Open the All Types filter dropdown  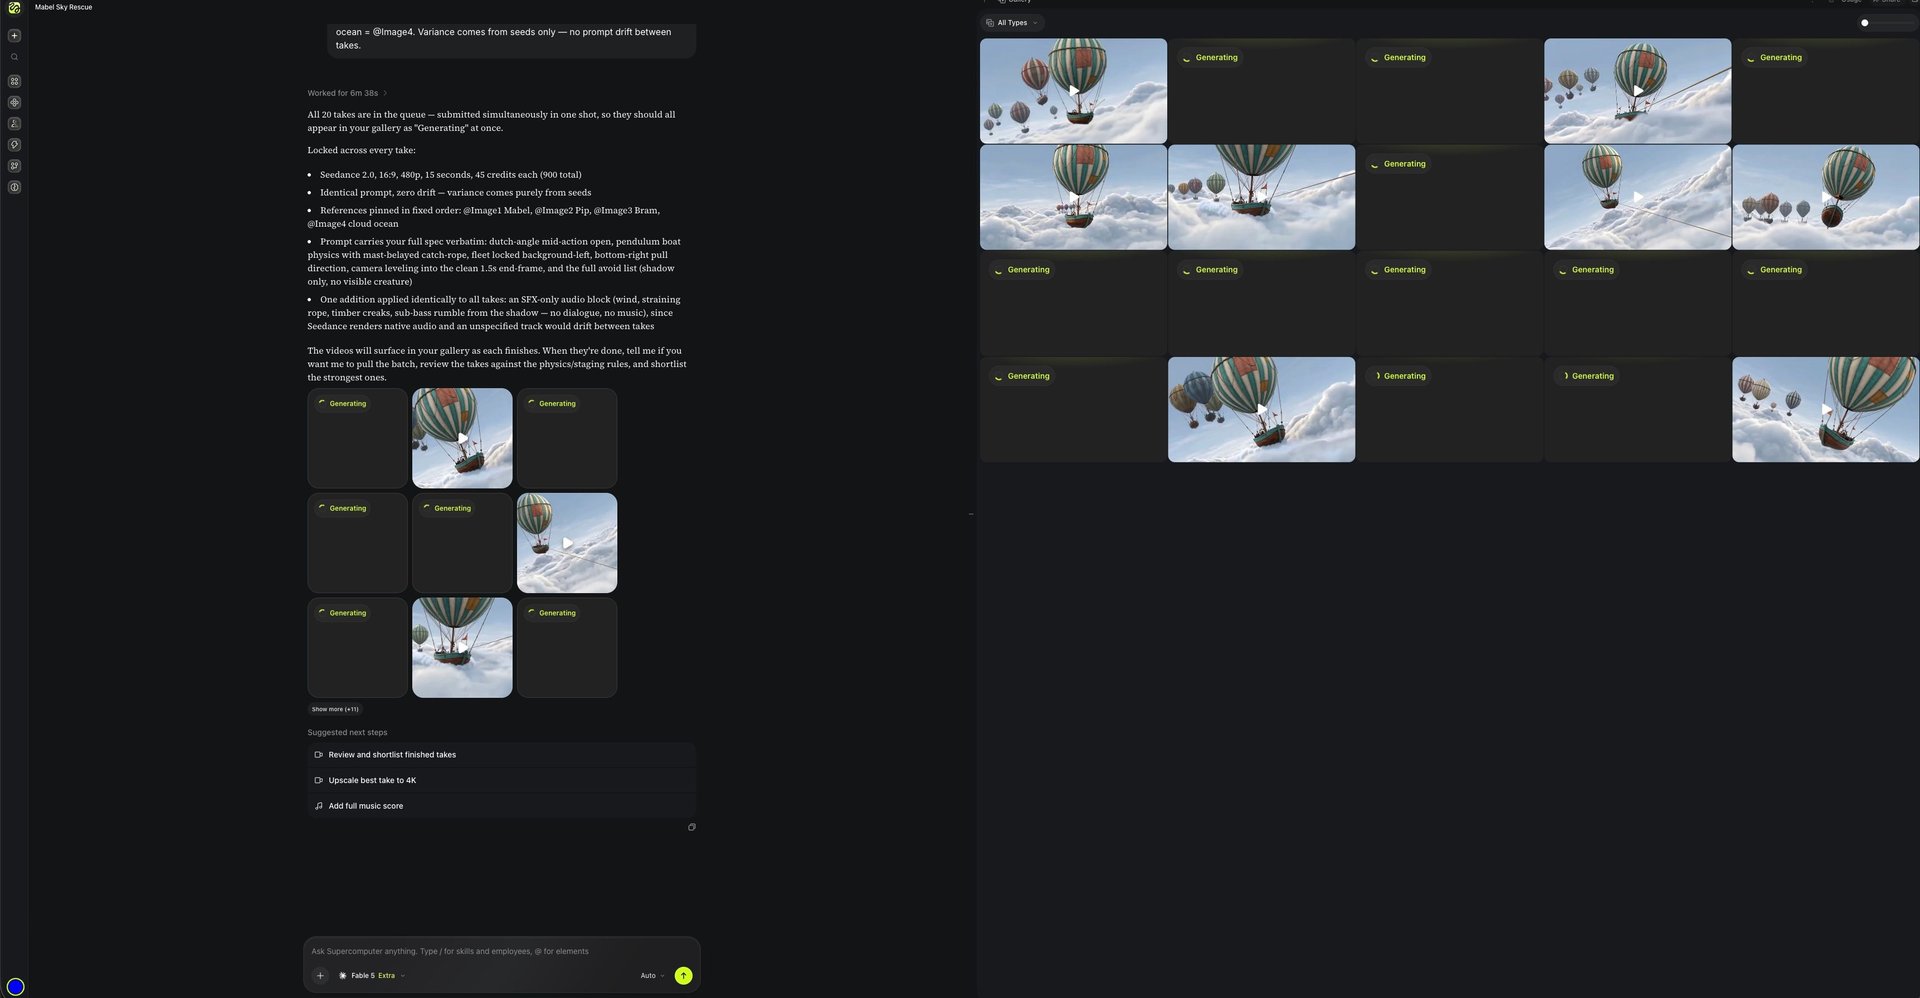click(x=1012, y=23)
